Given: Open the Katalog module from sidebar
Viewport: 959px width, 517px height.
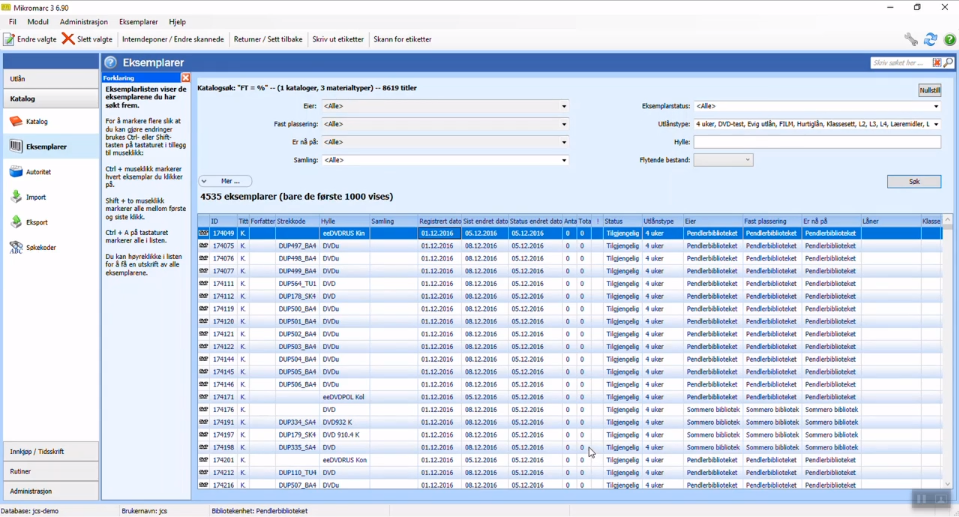Looking at the screenshot, I should pyautogui.click(x=36, y=122).
